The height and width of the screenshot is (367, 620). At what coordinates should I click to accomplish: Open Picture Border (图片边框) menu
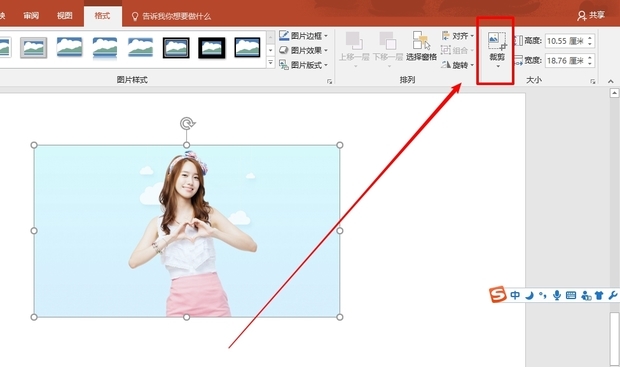[x=303, y=36]
